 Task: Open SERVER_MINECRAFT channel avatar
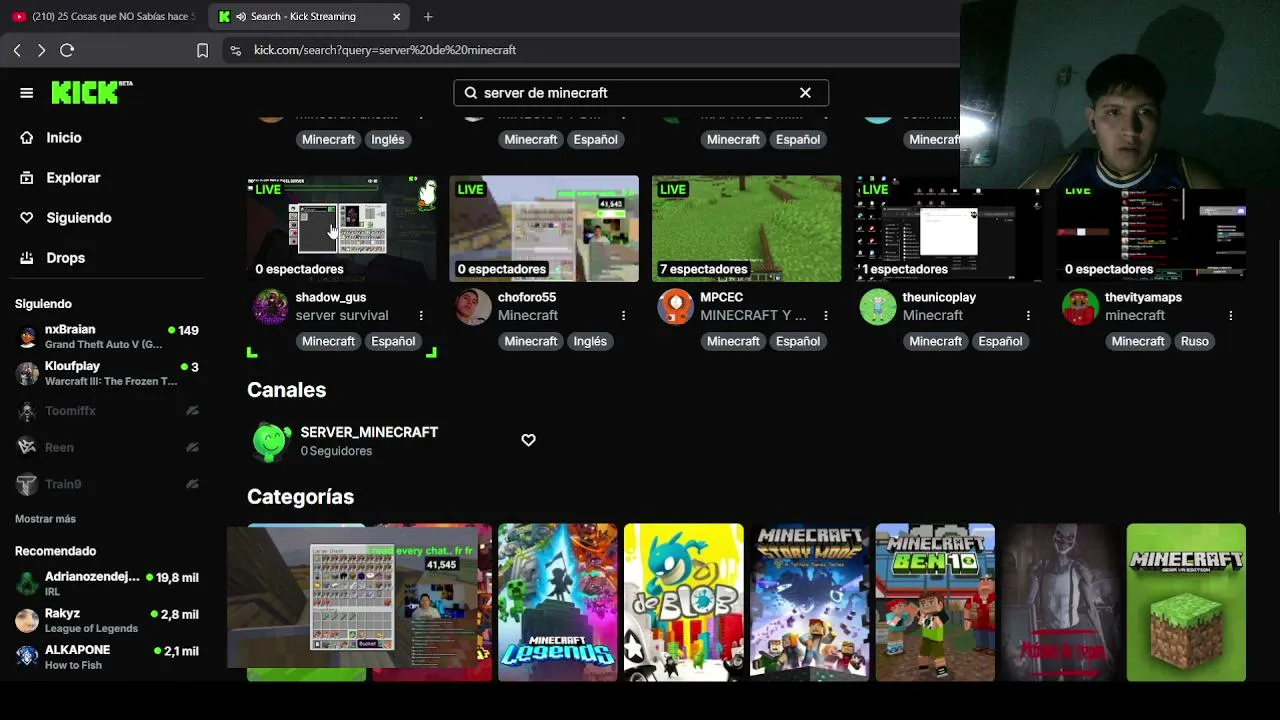click(271, 441)
